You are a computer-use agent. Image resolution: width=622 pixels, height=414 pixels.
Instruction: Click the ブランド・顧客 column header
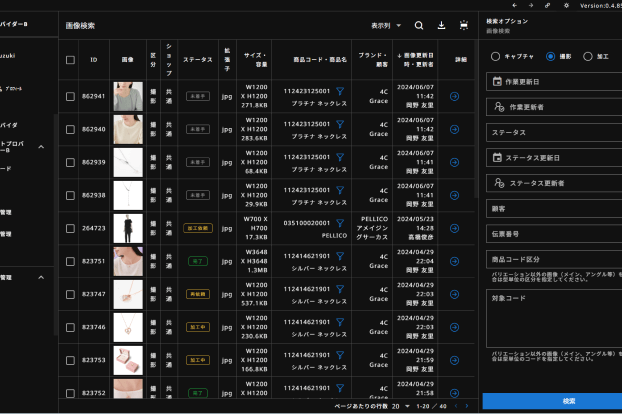[x=373, y=60]
